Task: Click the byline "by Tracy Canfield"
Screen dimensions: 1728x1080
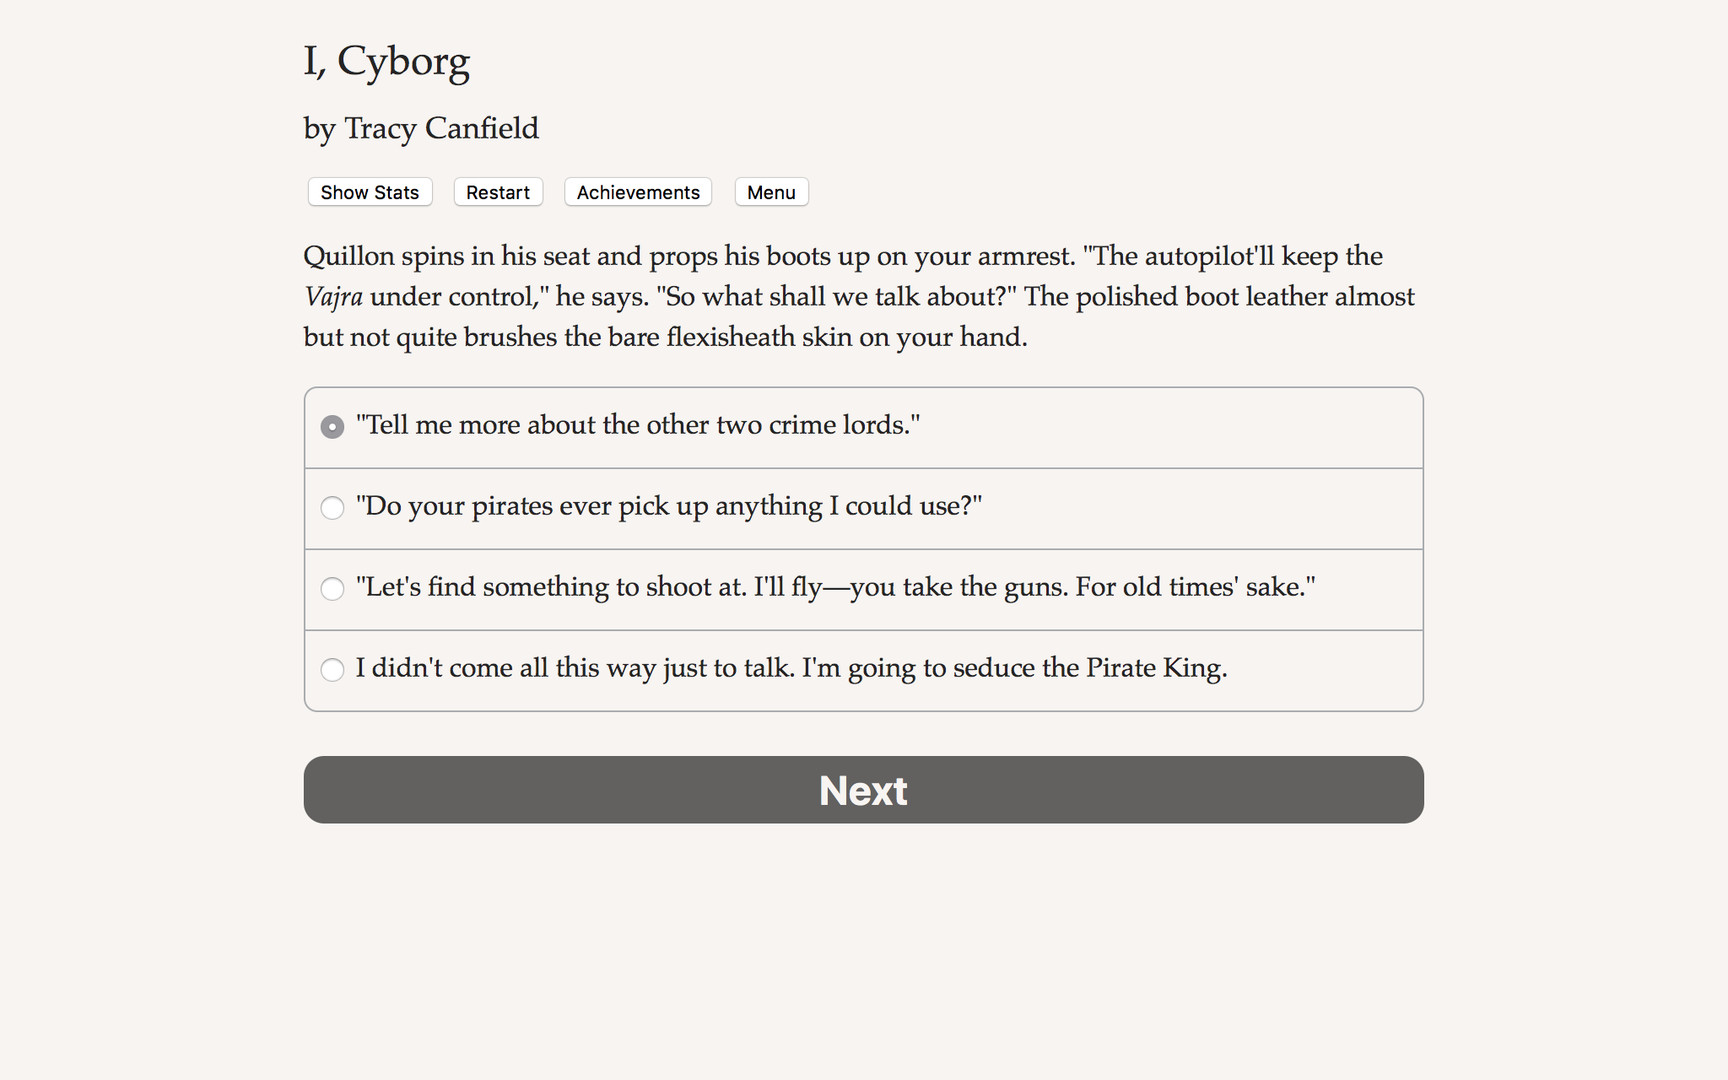Action: pyautogui.click(x=420, y=128)
